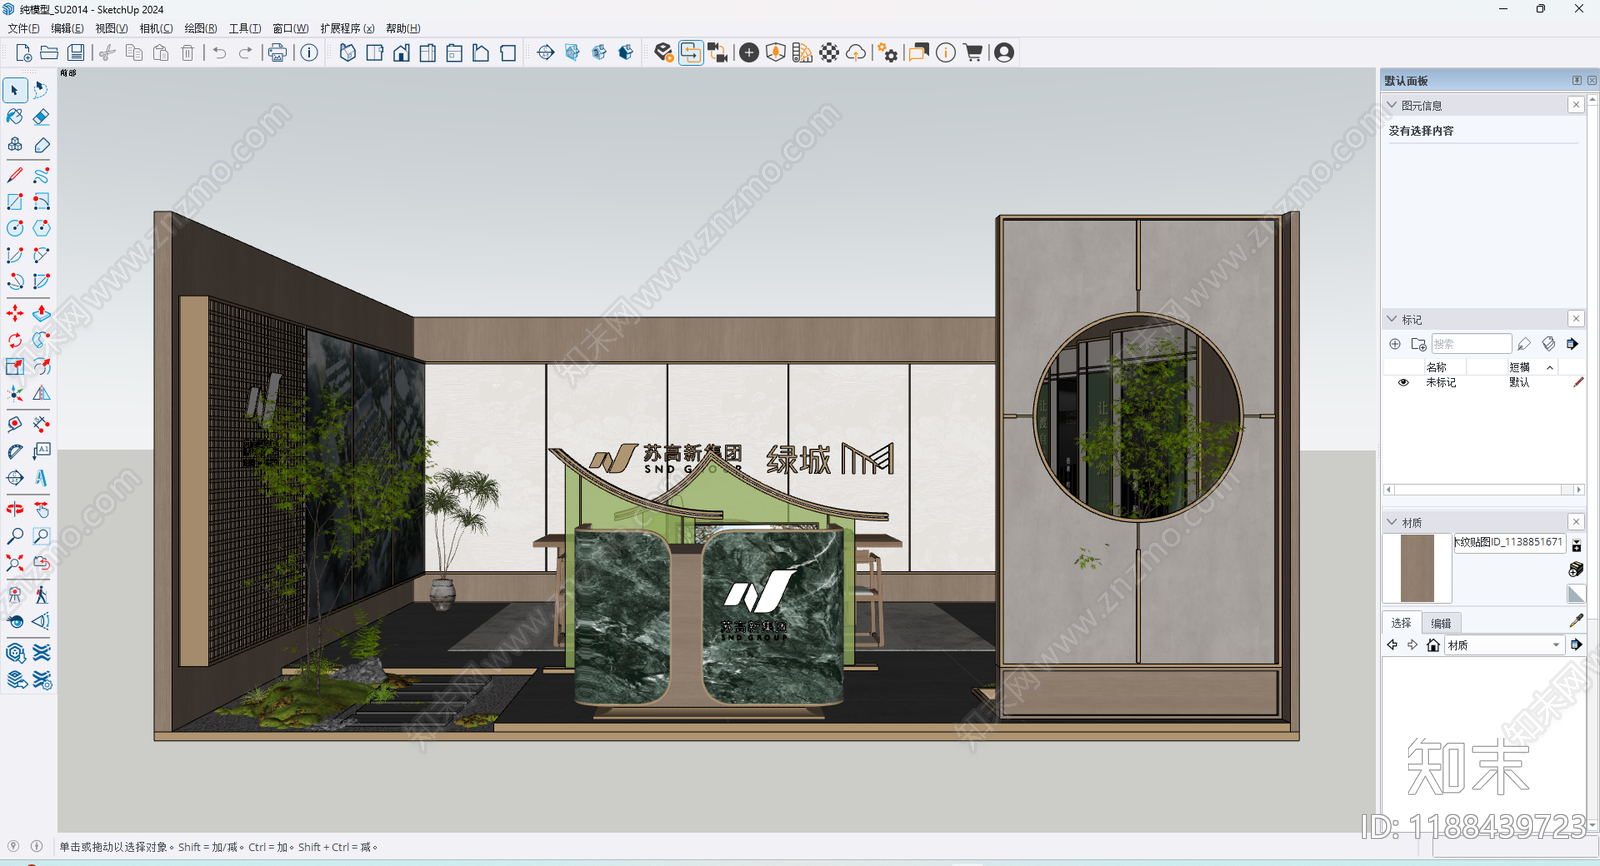
Task: Click the tag 搜索 search field
Action: [1471, 344]
